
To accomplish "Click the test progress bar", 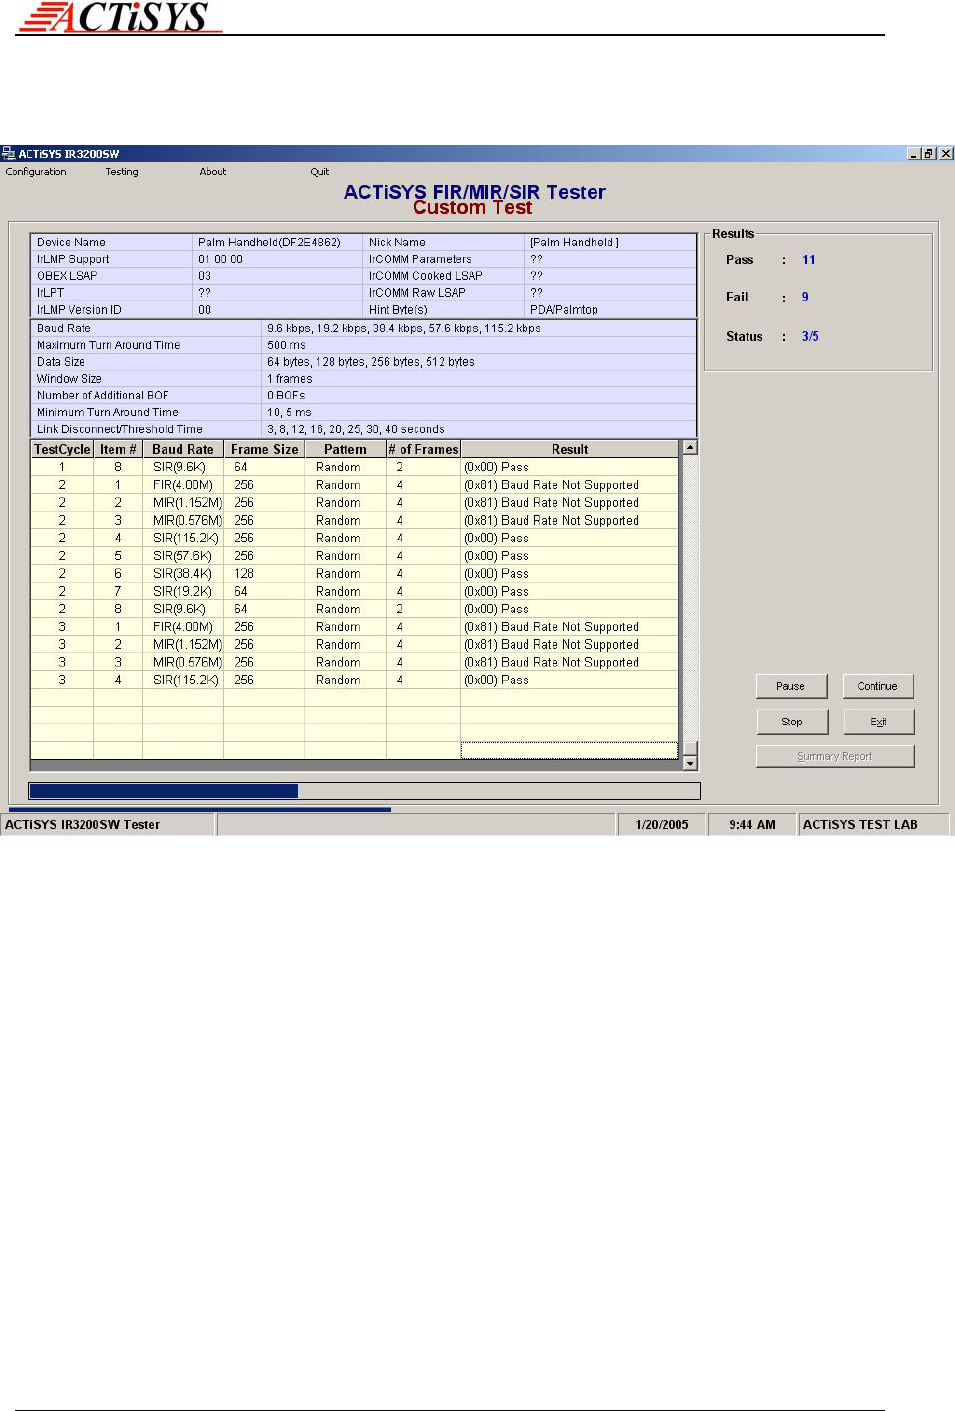I will click(364, 791).
